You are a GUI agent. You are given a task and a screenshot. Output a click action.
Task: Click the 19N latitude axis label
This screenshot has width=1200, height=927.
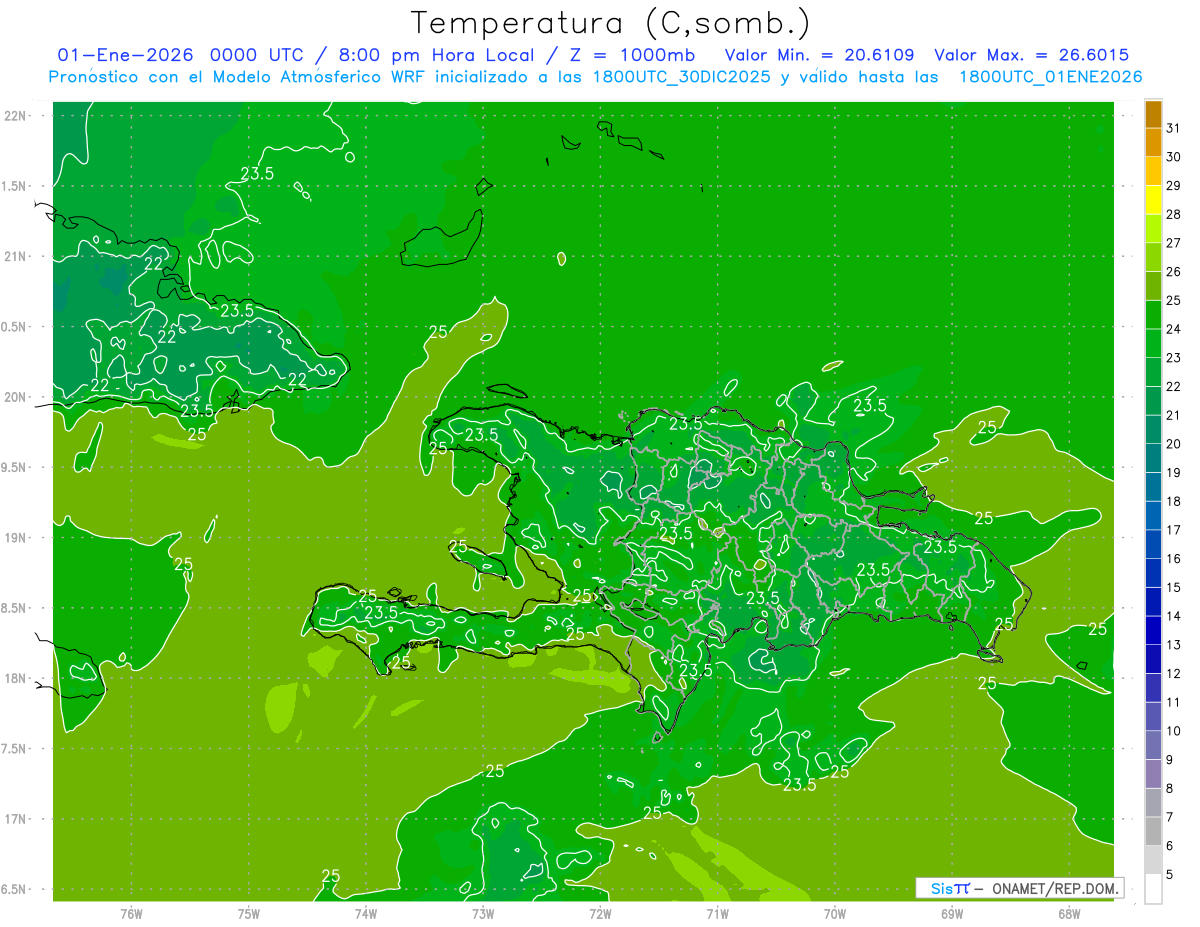click(16, 537)
